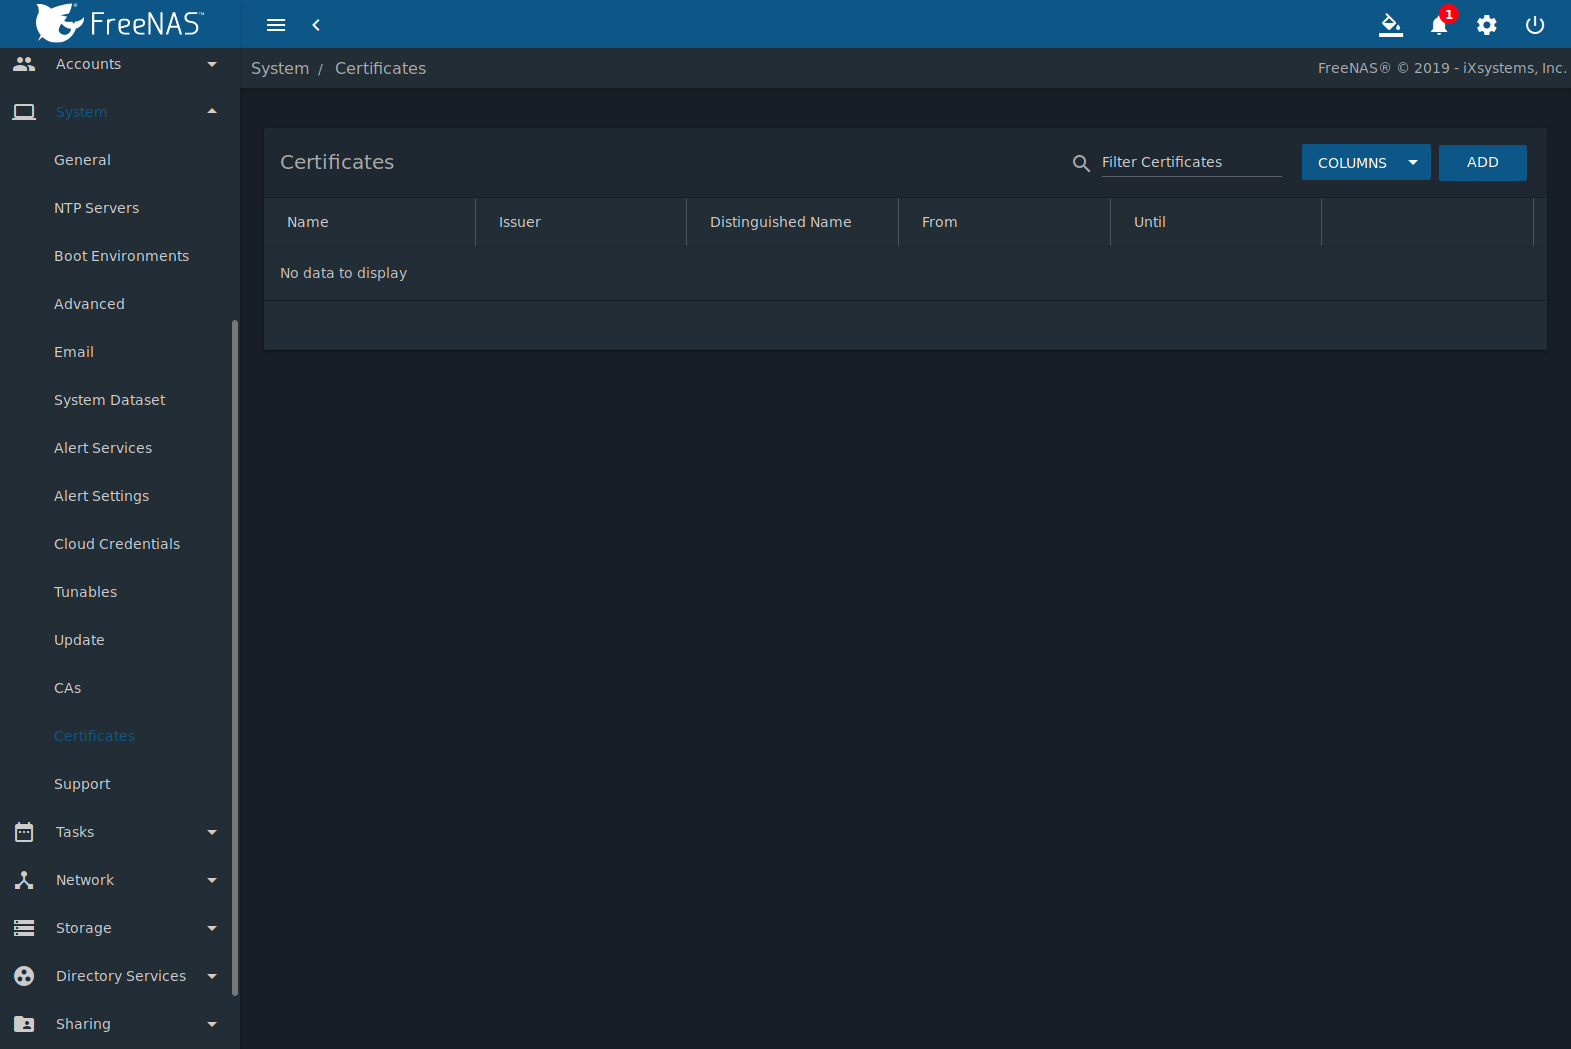This screenshot has height=1049, width=1571.
Task: Click the sidebar scrollbar
Action: [235, 658]
